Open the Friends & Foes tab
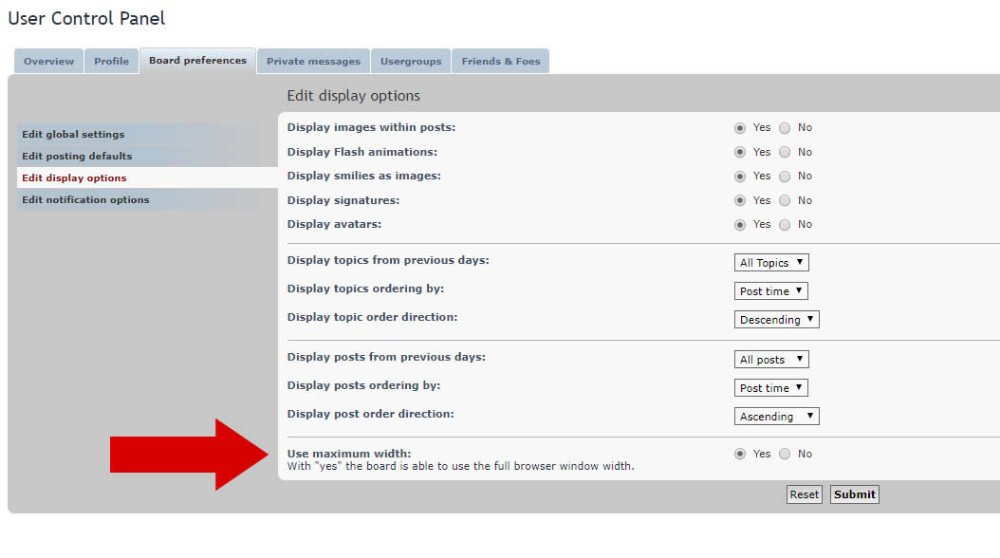The width and height of the screenshot is (1000, 558). pos(501,61)
